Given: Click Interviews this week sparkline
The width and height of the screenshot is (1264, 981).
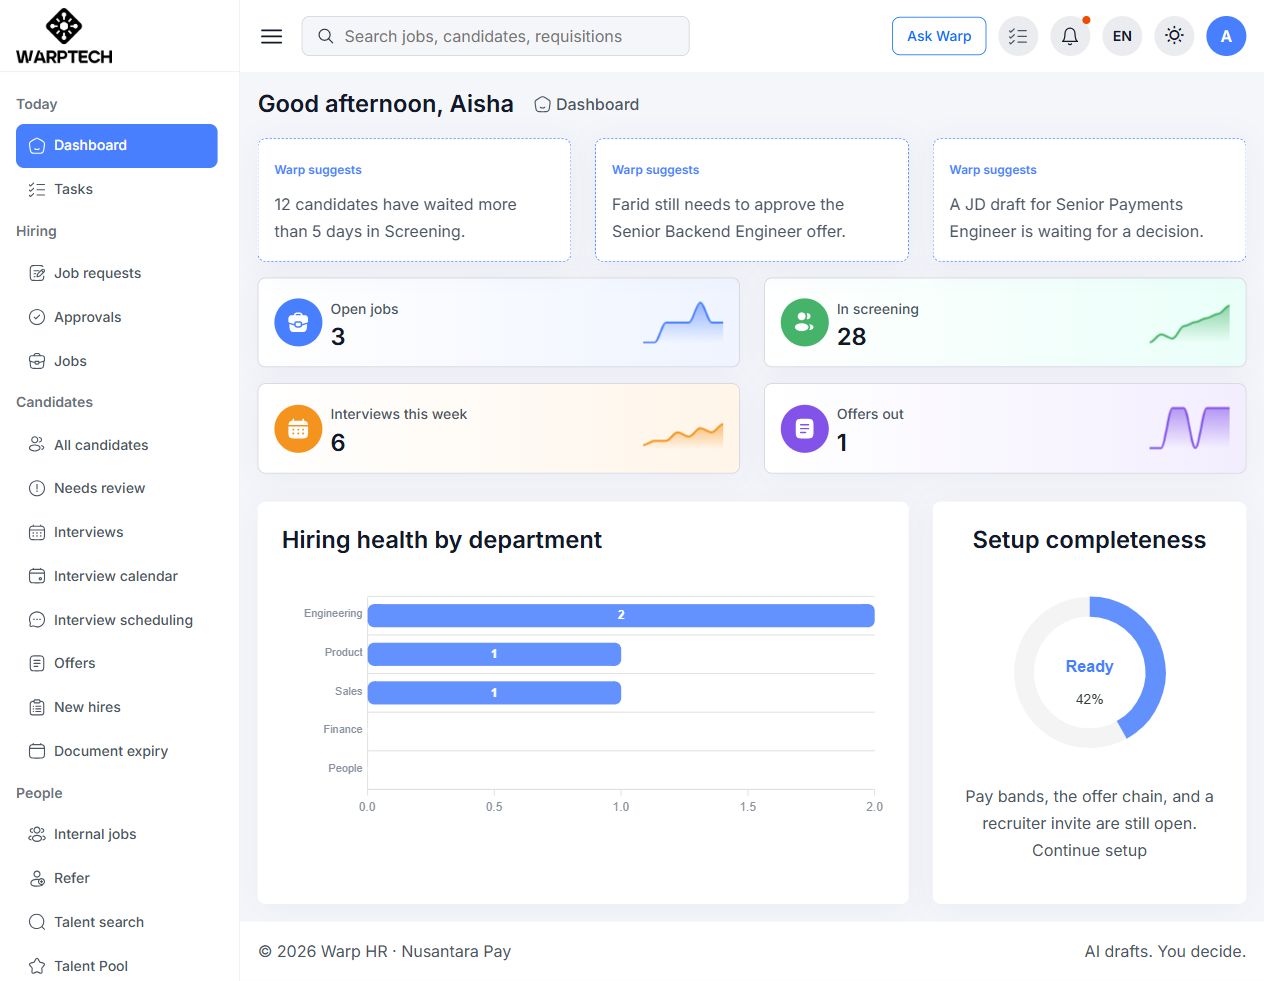Looking at the screenshot, I should (683, 434).
